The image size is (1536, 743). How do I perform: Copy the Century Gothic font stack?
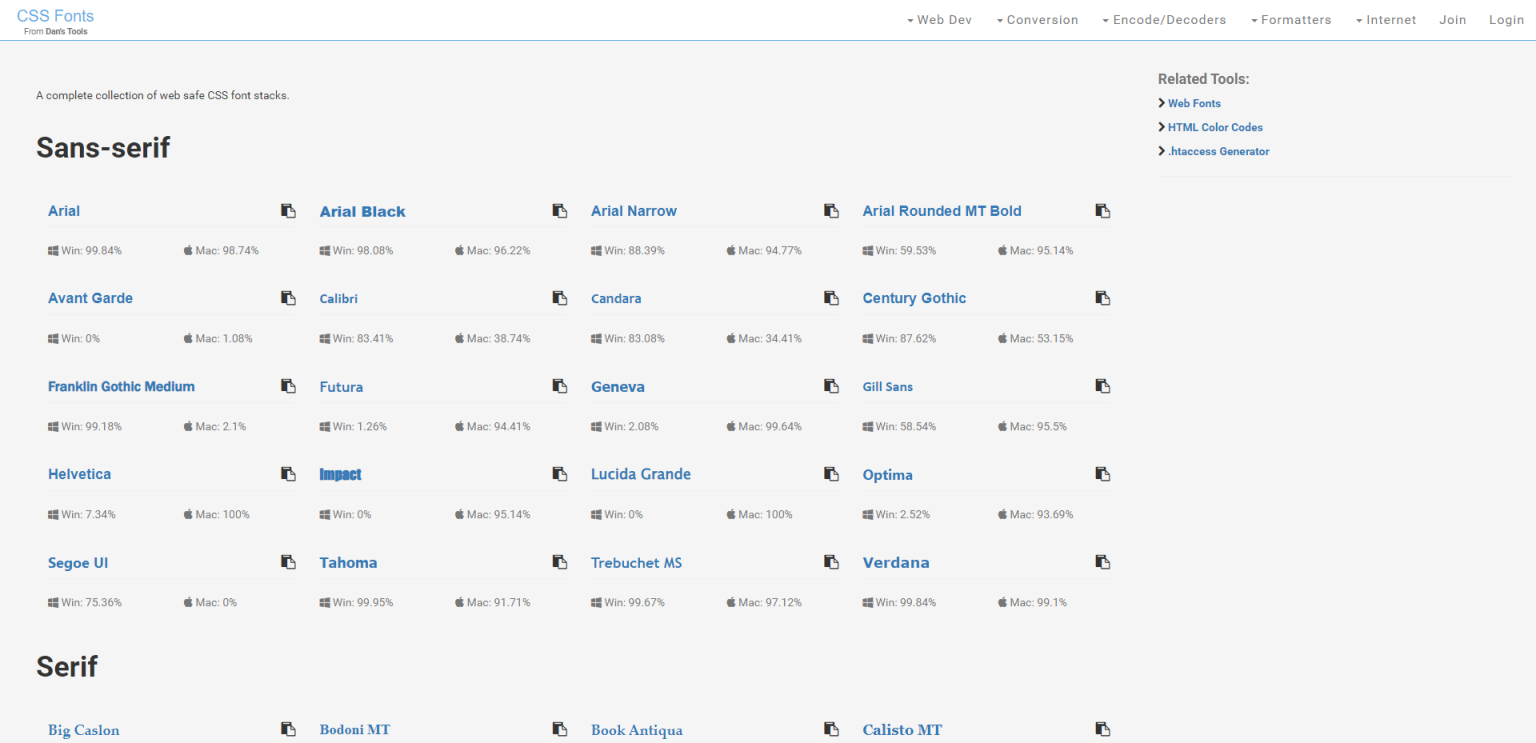[1103, 298]
